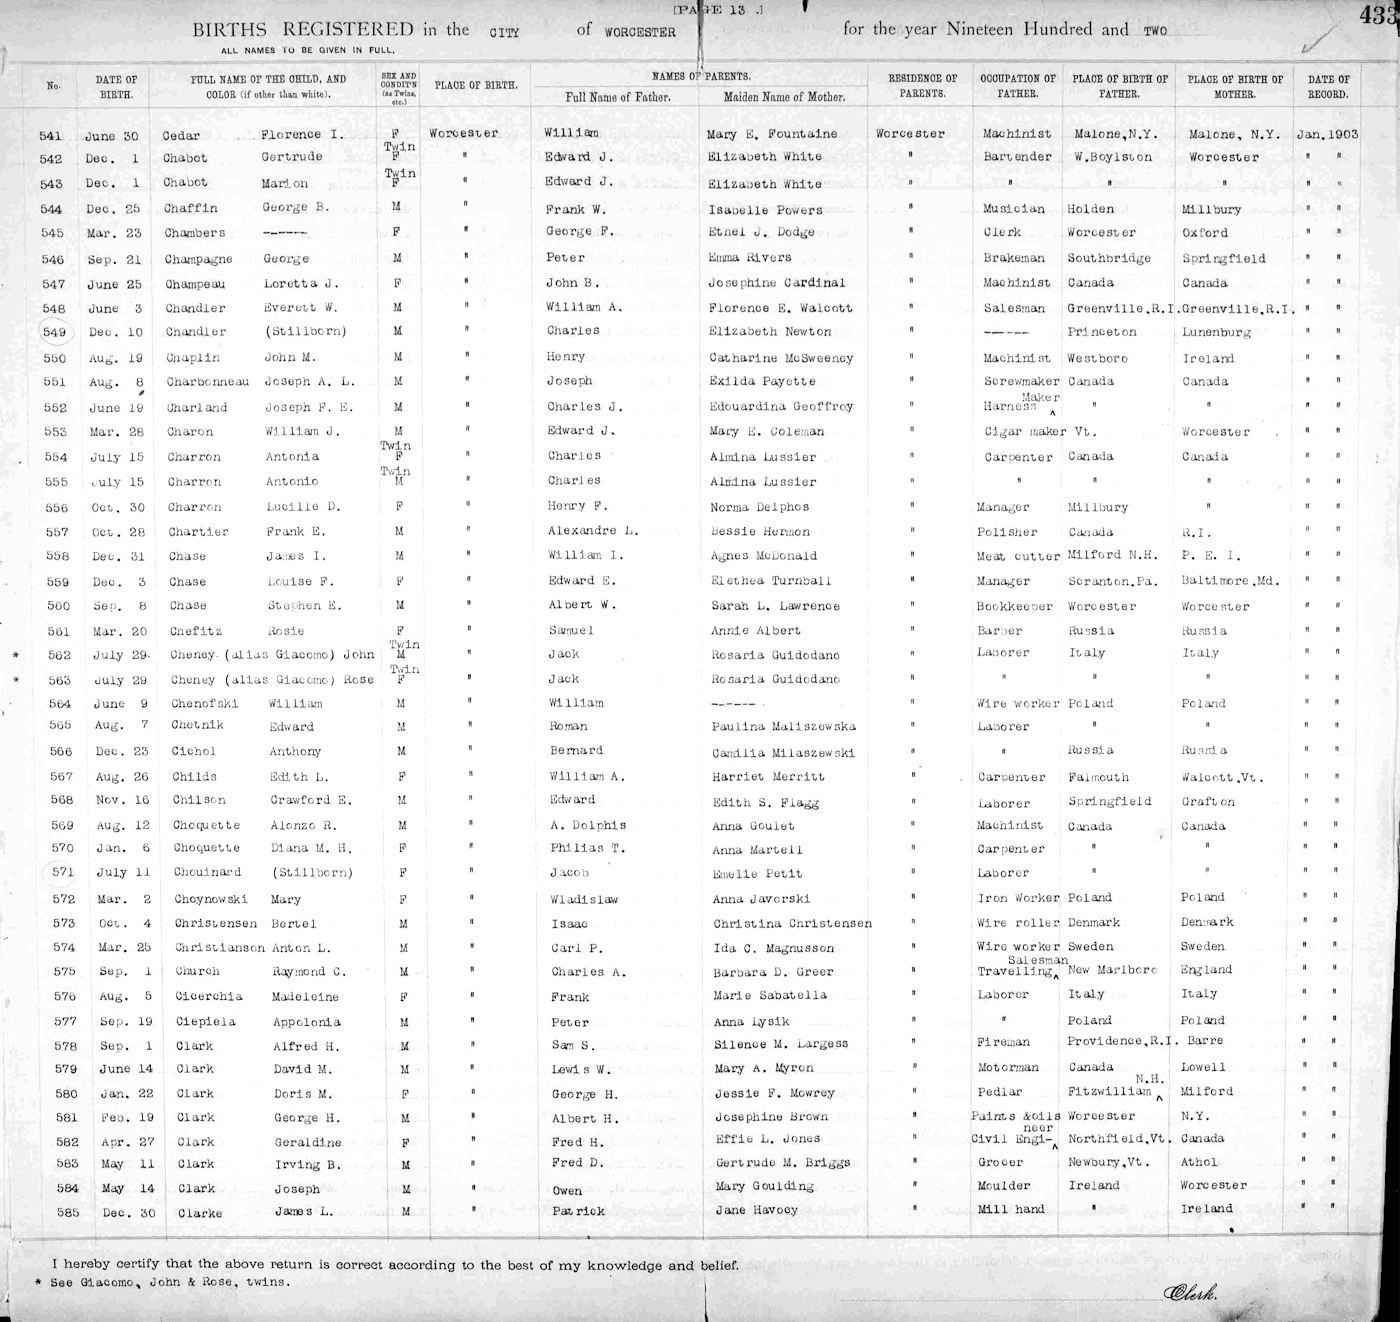Image resolution: width=1400 pixels, height=1322 pixels.
Task: Click 'Effie L. Jones' mother name
Action: click(768, 1139)
